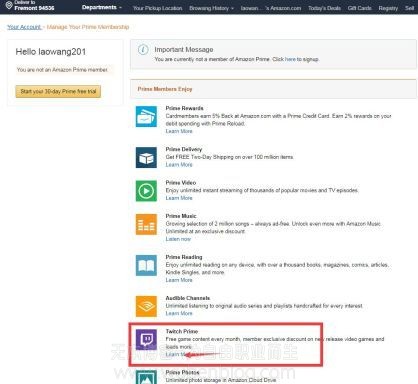Open the Registry page

tap(388, 8)
